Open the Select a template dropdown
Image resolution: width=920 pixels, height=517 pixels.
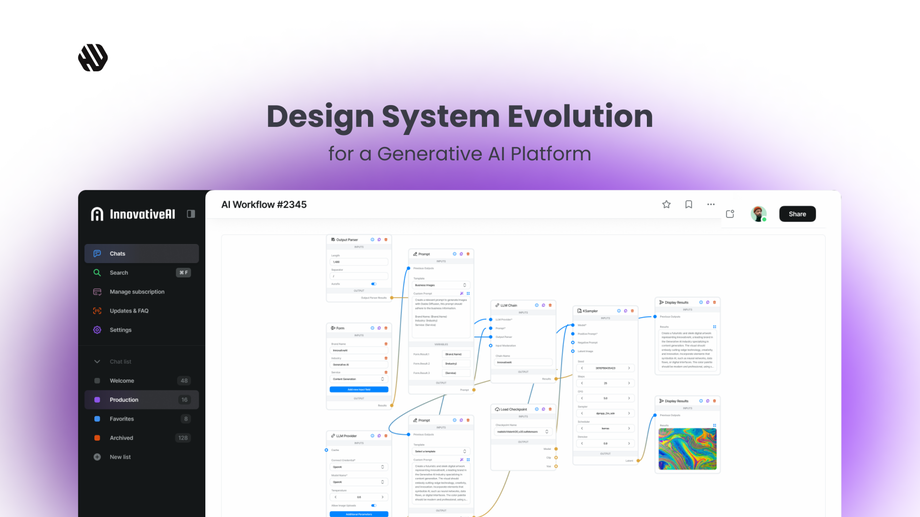pos(441,451)
